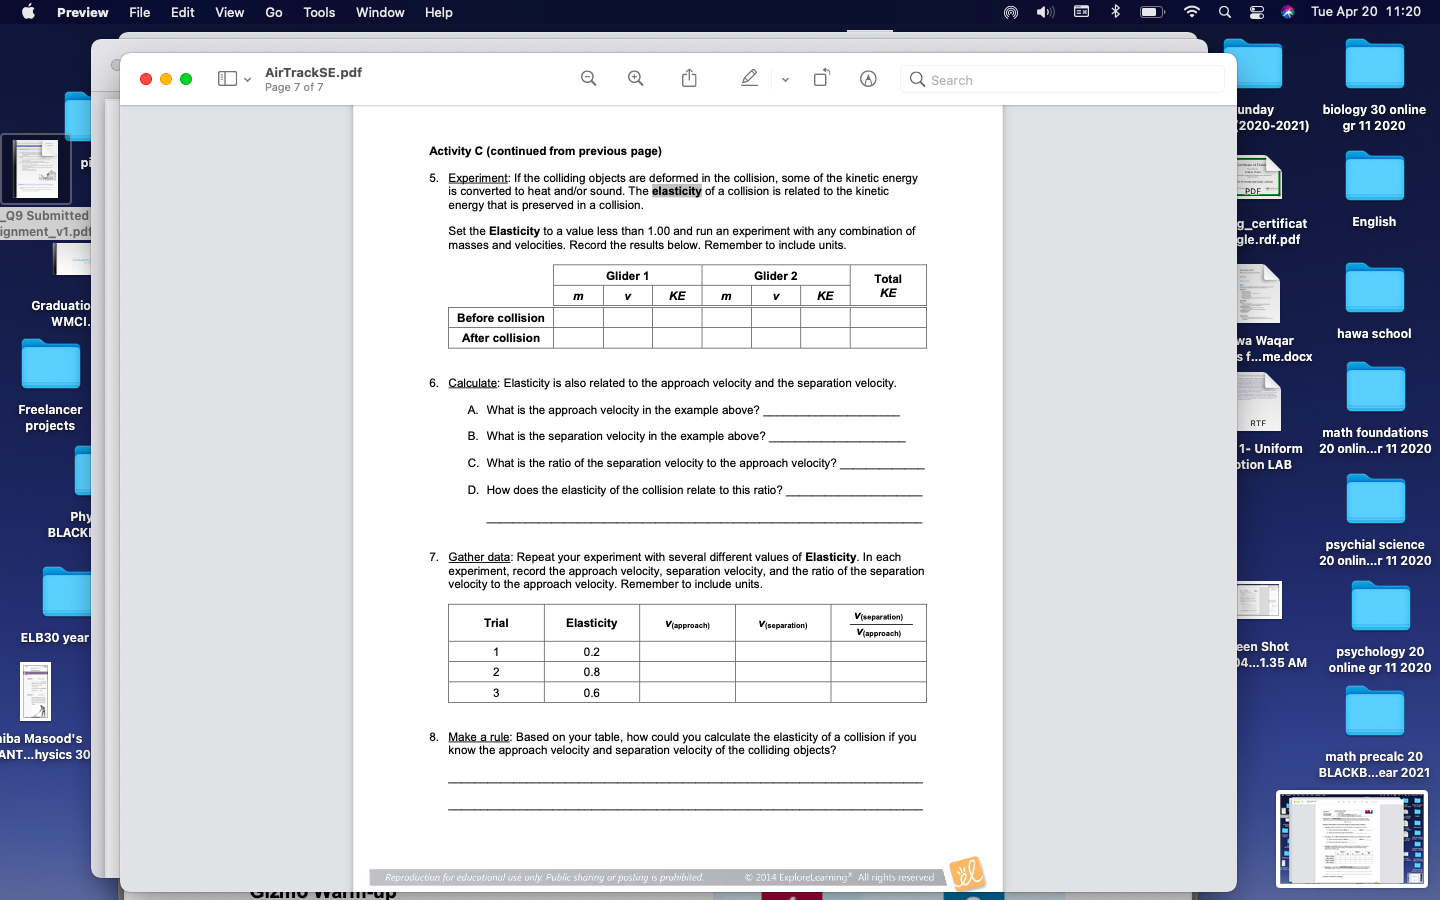Click the AirPlay audio icon in menu bar
This screenshot has width=1440, height=900.
coord(1011,12)
